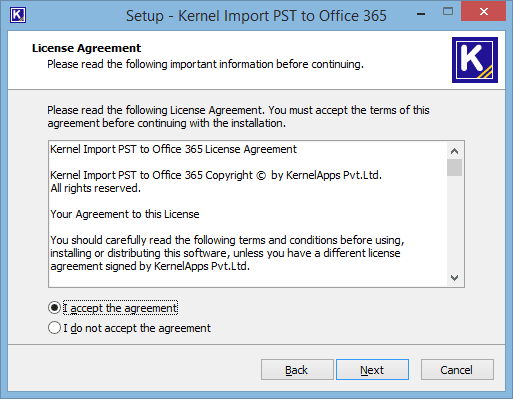The height and width of the screenshot is (399, 513).
Task: Click the large Kernel K logo in header
Action: coord(475,60)
